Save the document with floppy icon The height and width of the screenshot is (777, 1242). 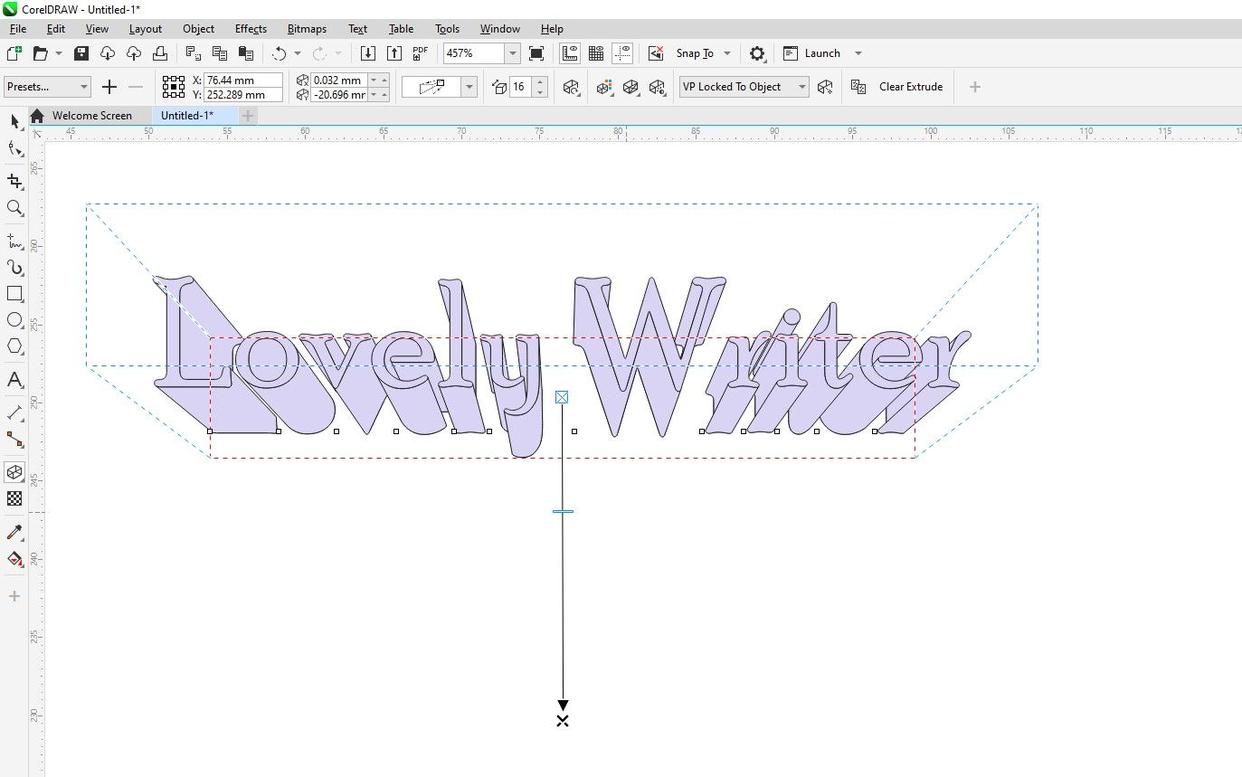81,53
